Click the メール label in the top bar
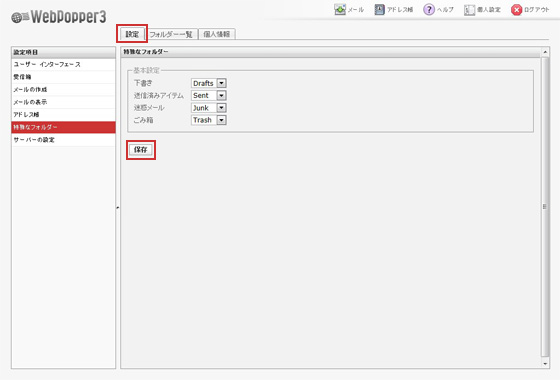This screenshot has height=380, width=560. 356,10
